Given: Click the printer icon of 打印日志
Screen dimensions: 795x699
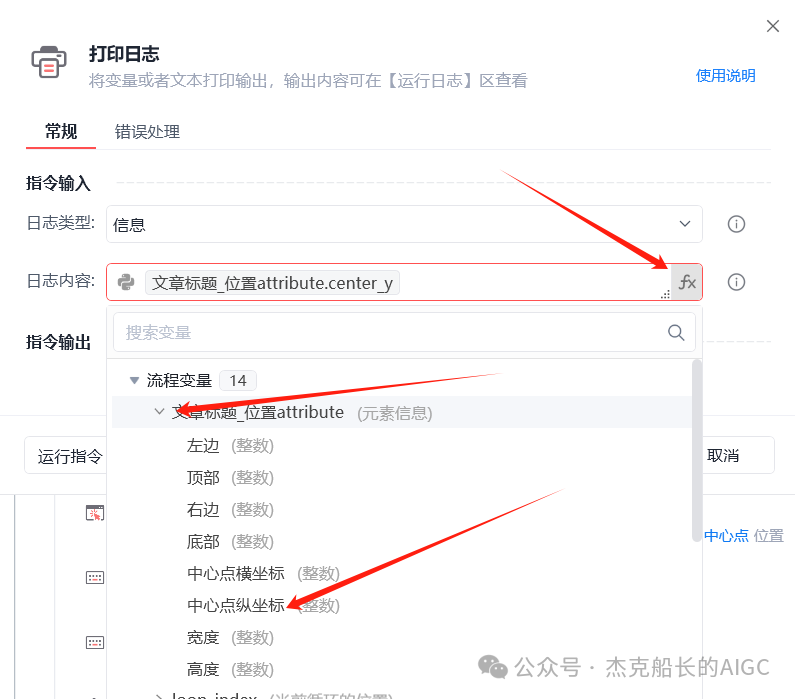Looking at the screenshot, I should coord(49,62).
